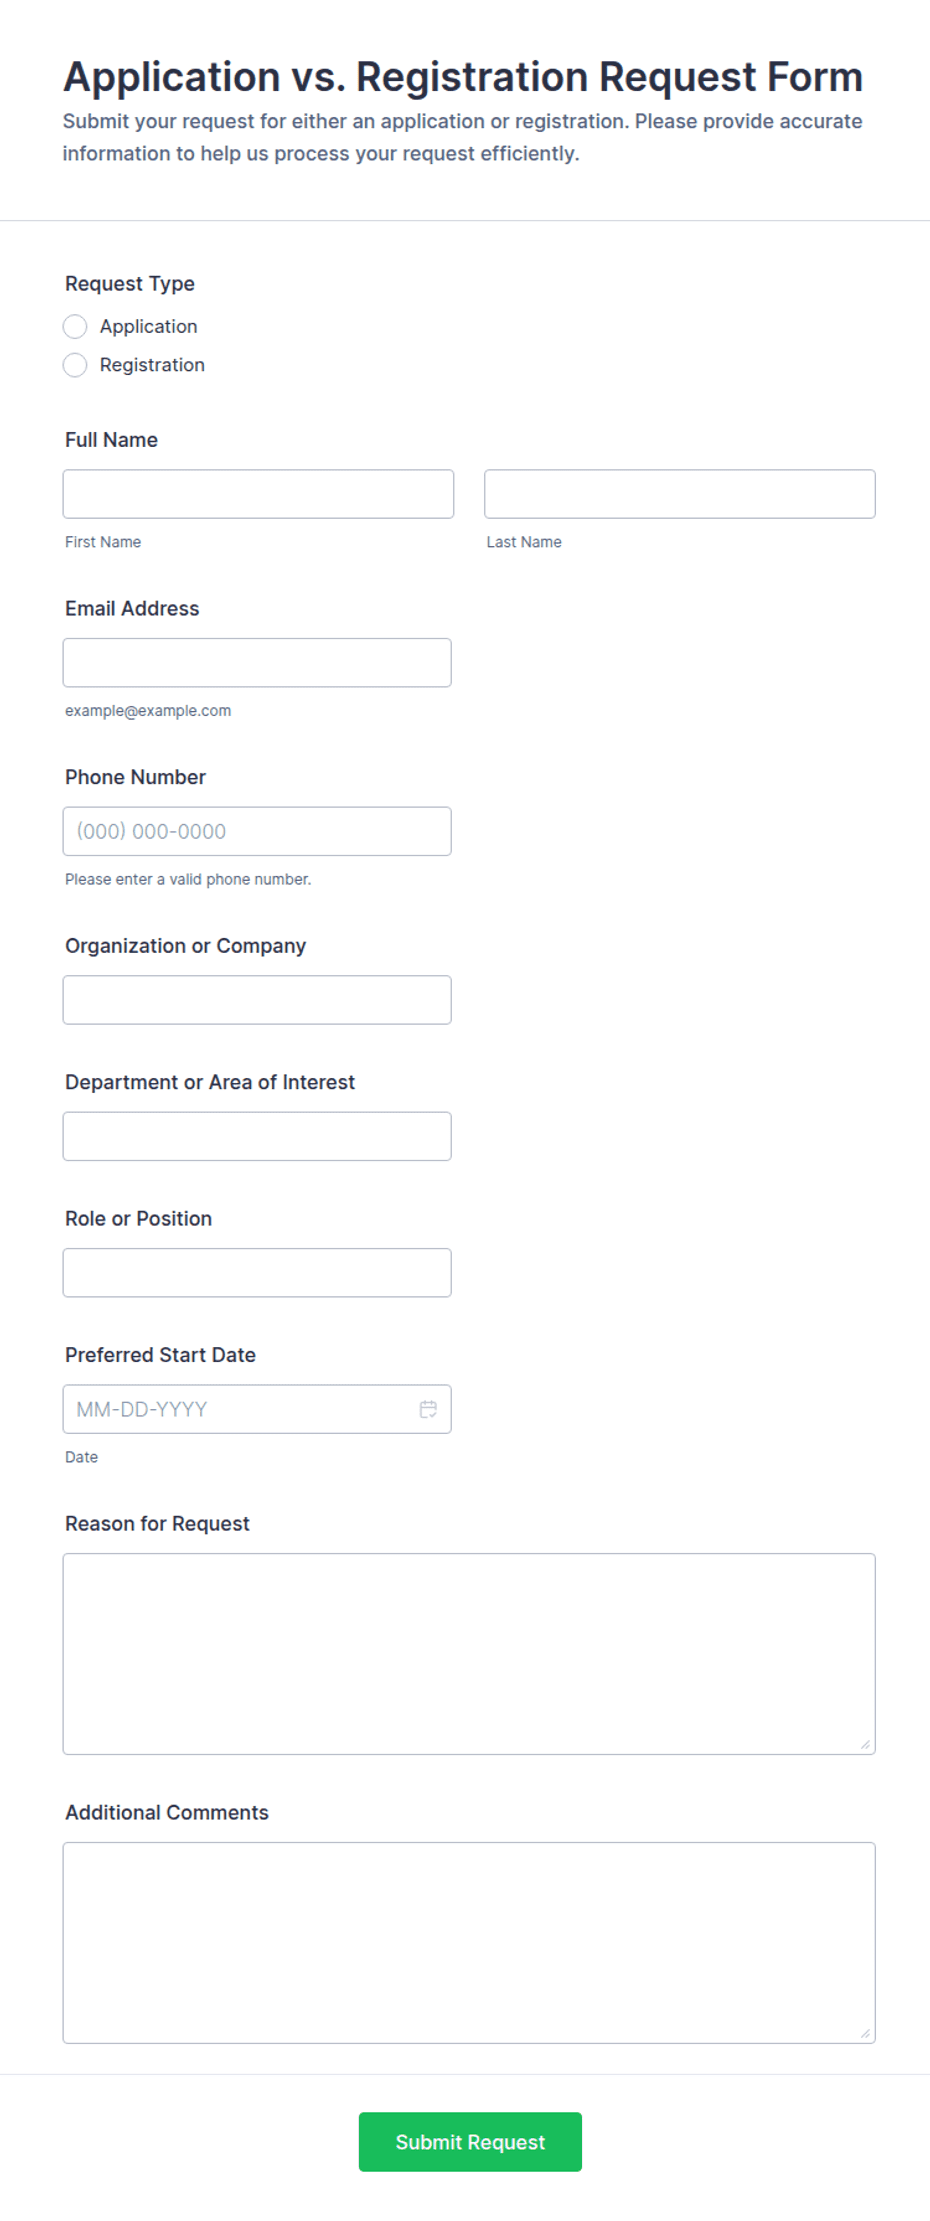Click the Request Type heading label
Image resolution: width=930 pixels, height=2221 pixels.
coord(130,284)
